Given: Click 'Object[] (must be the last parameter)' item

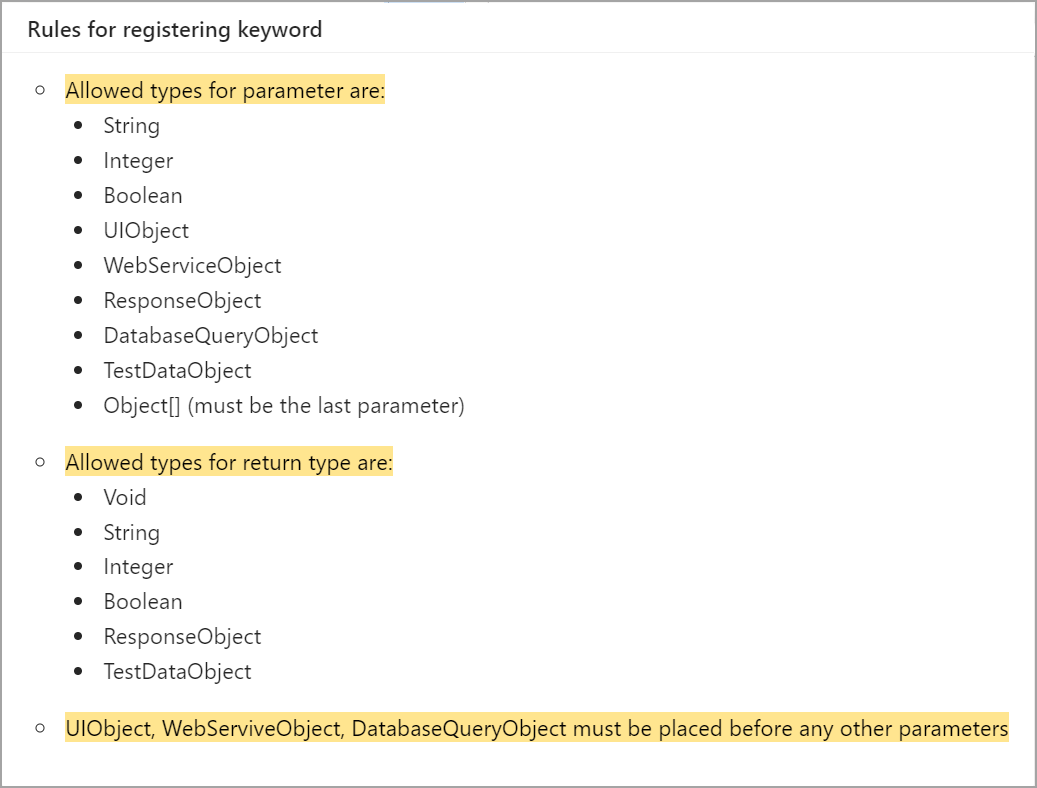Looking at the screenshot, I should pos(284,406).
